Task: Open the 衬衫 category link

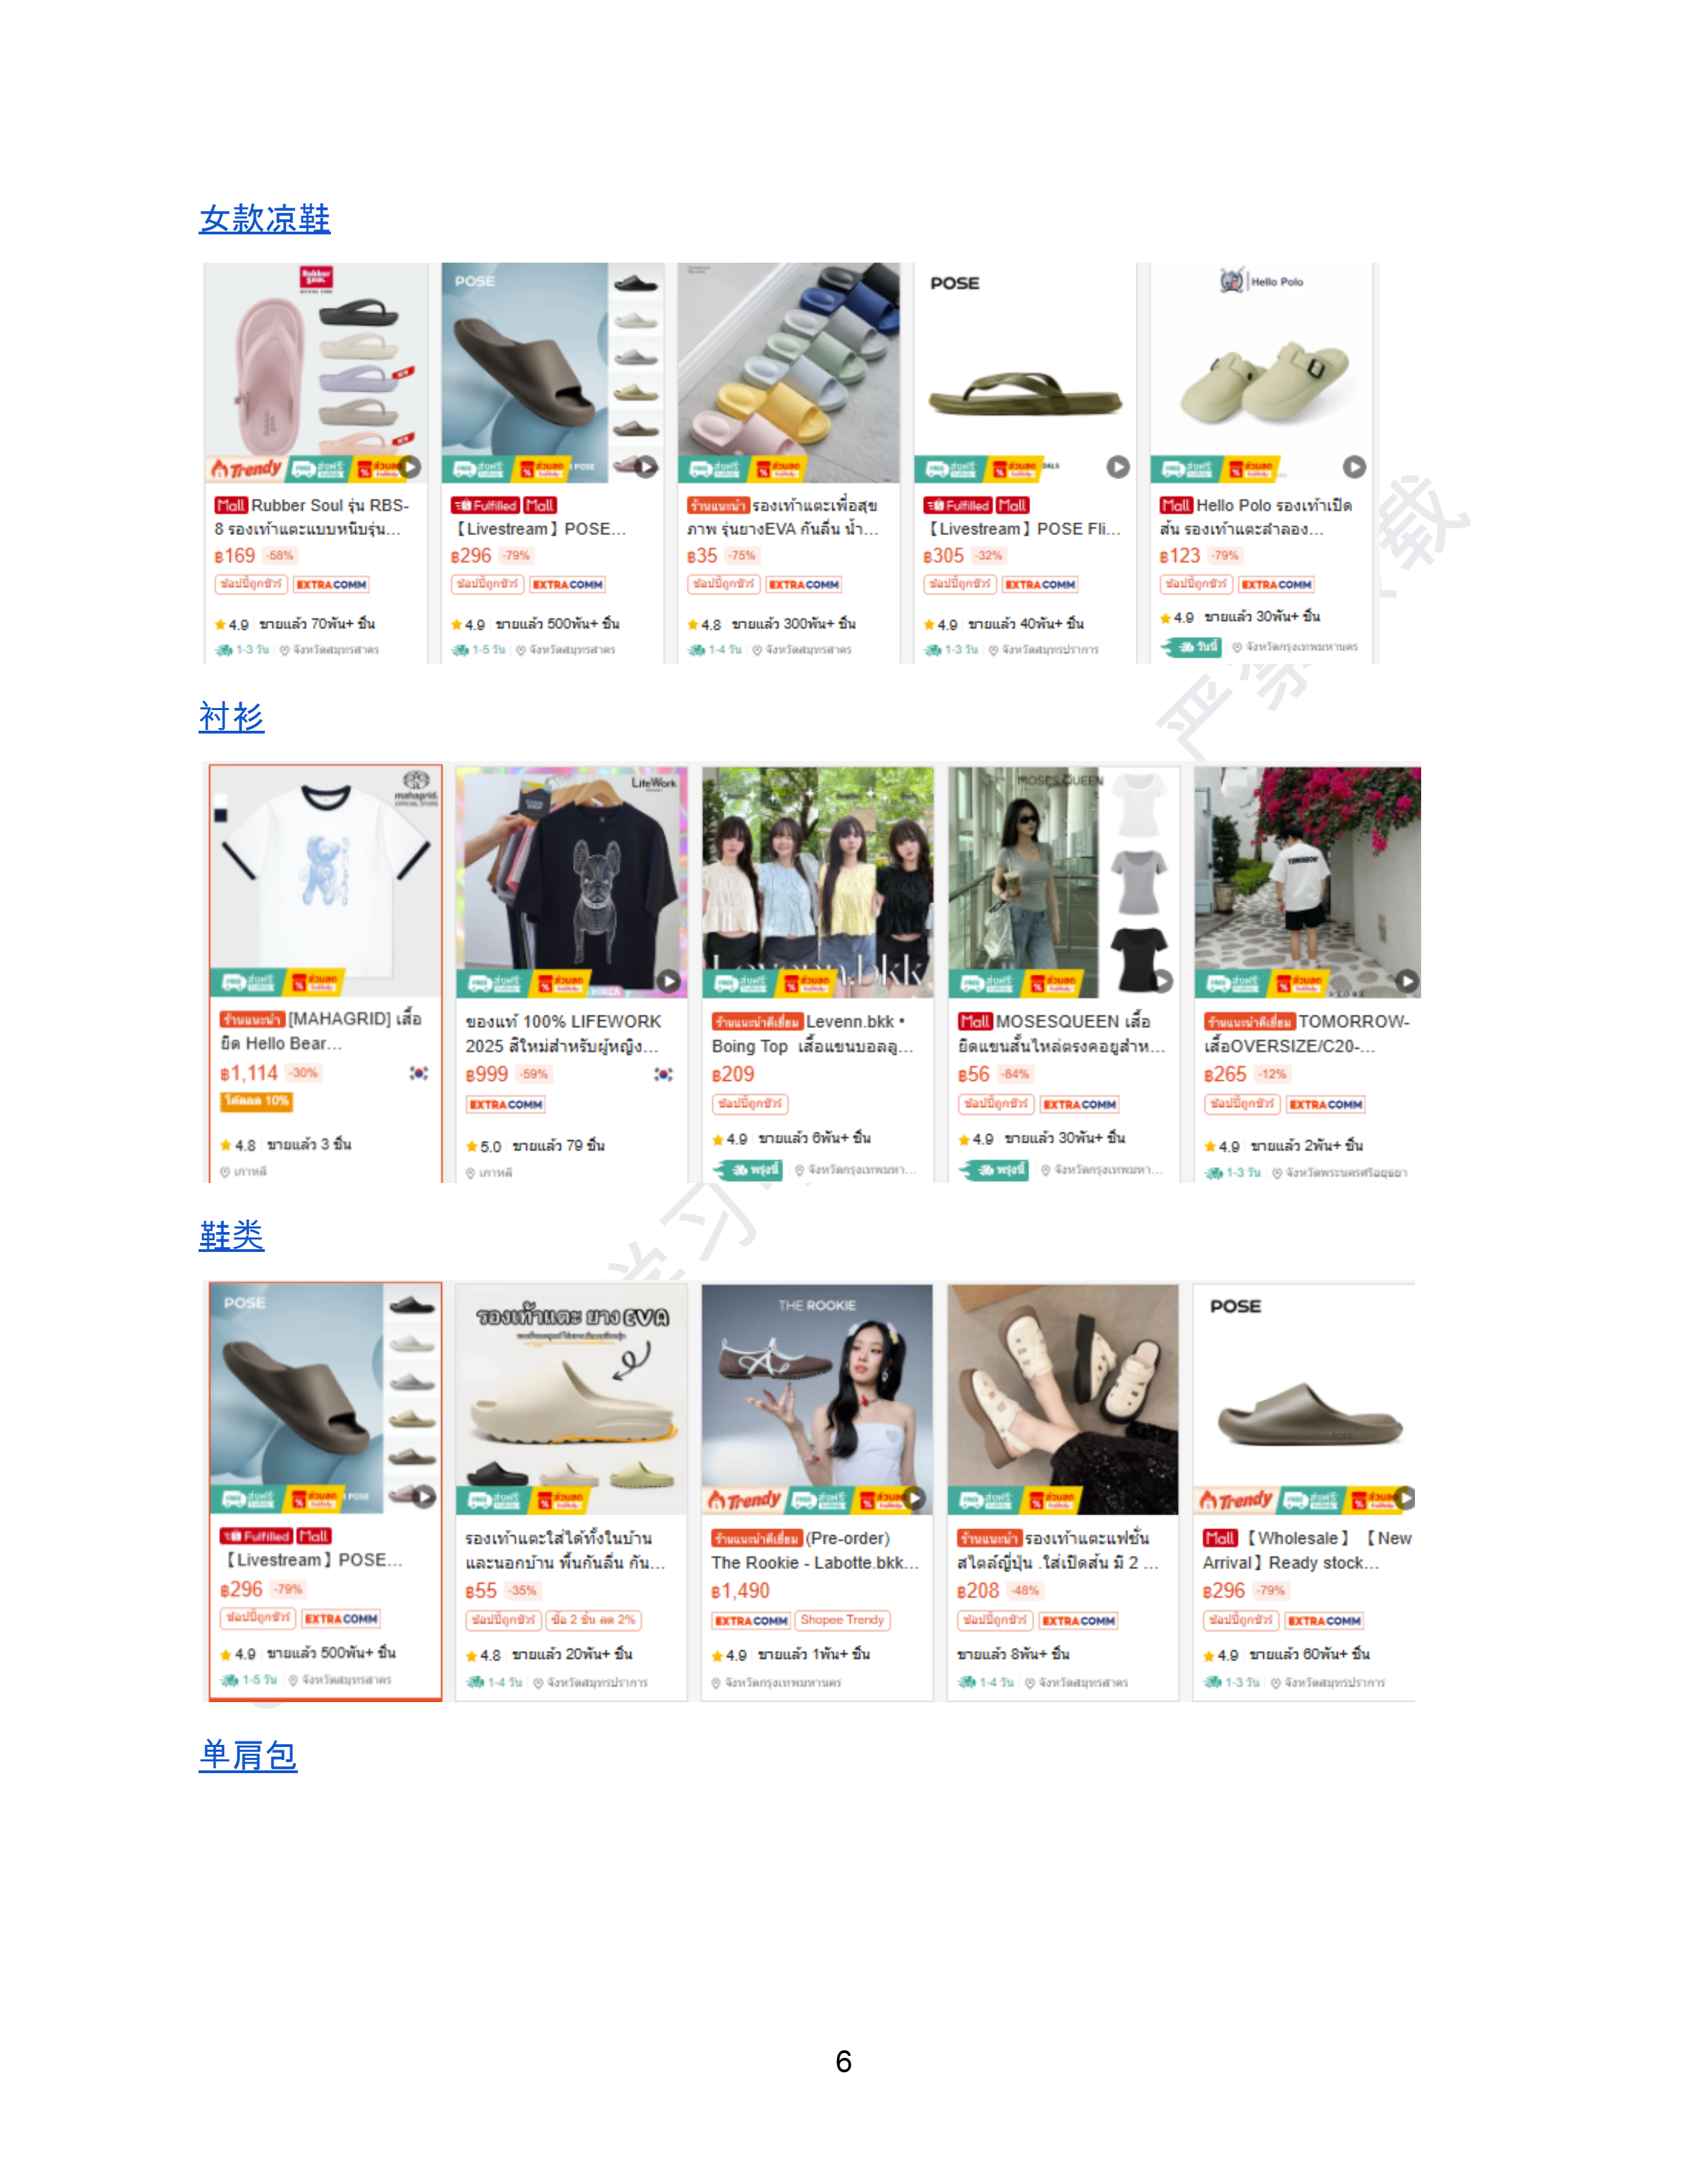Action: click(x=232, y=717)
